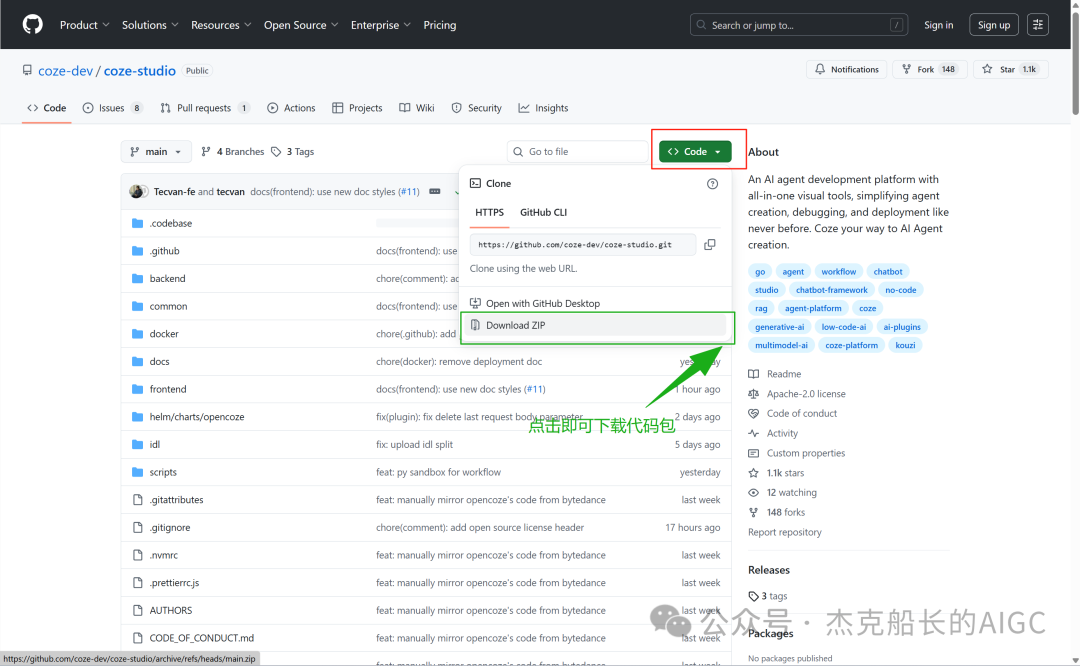Star the coze-studio repository
Image resolution: width=1080 pixels, height=666 pixels.
point(1010,70)
